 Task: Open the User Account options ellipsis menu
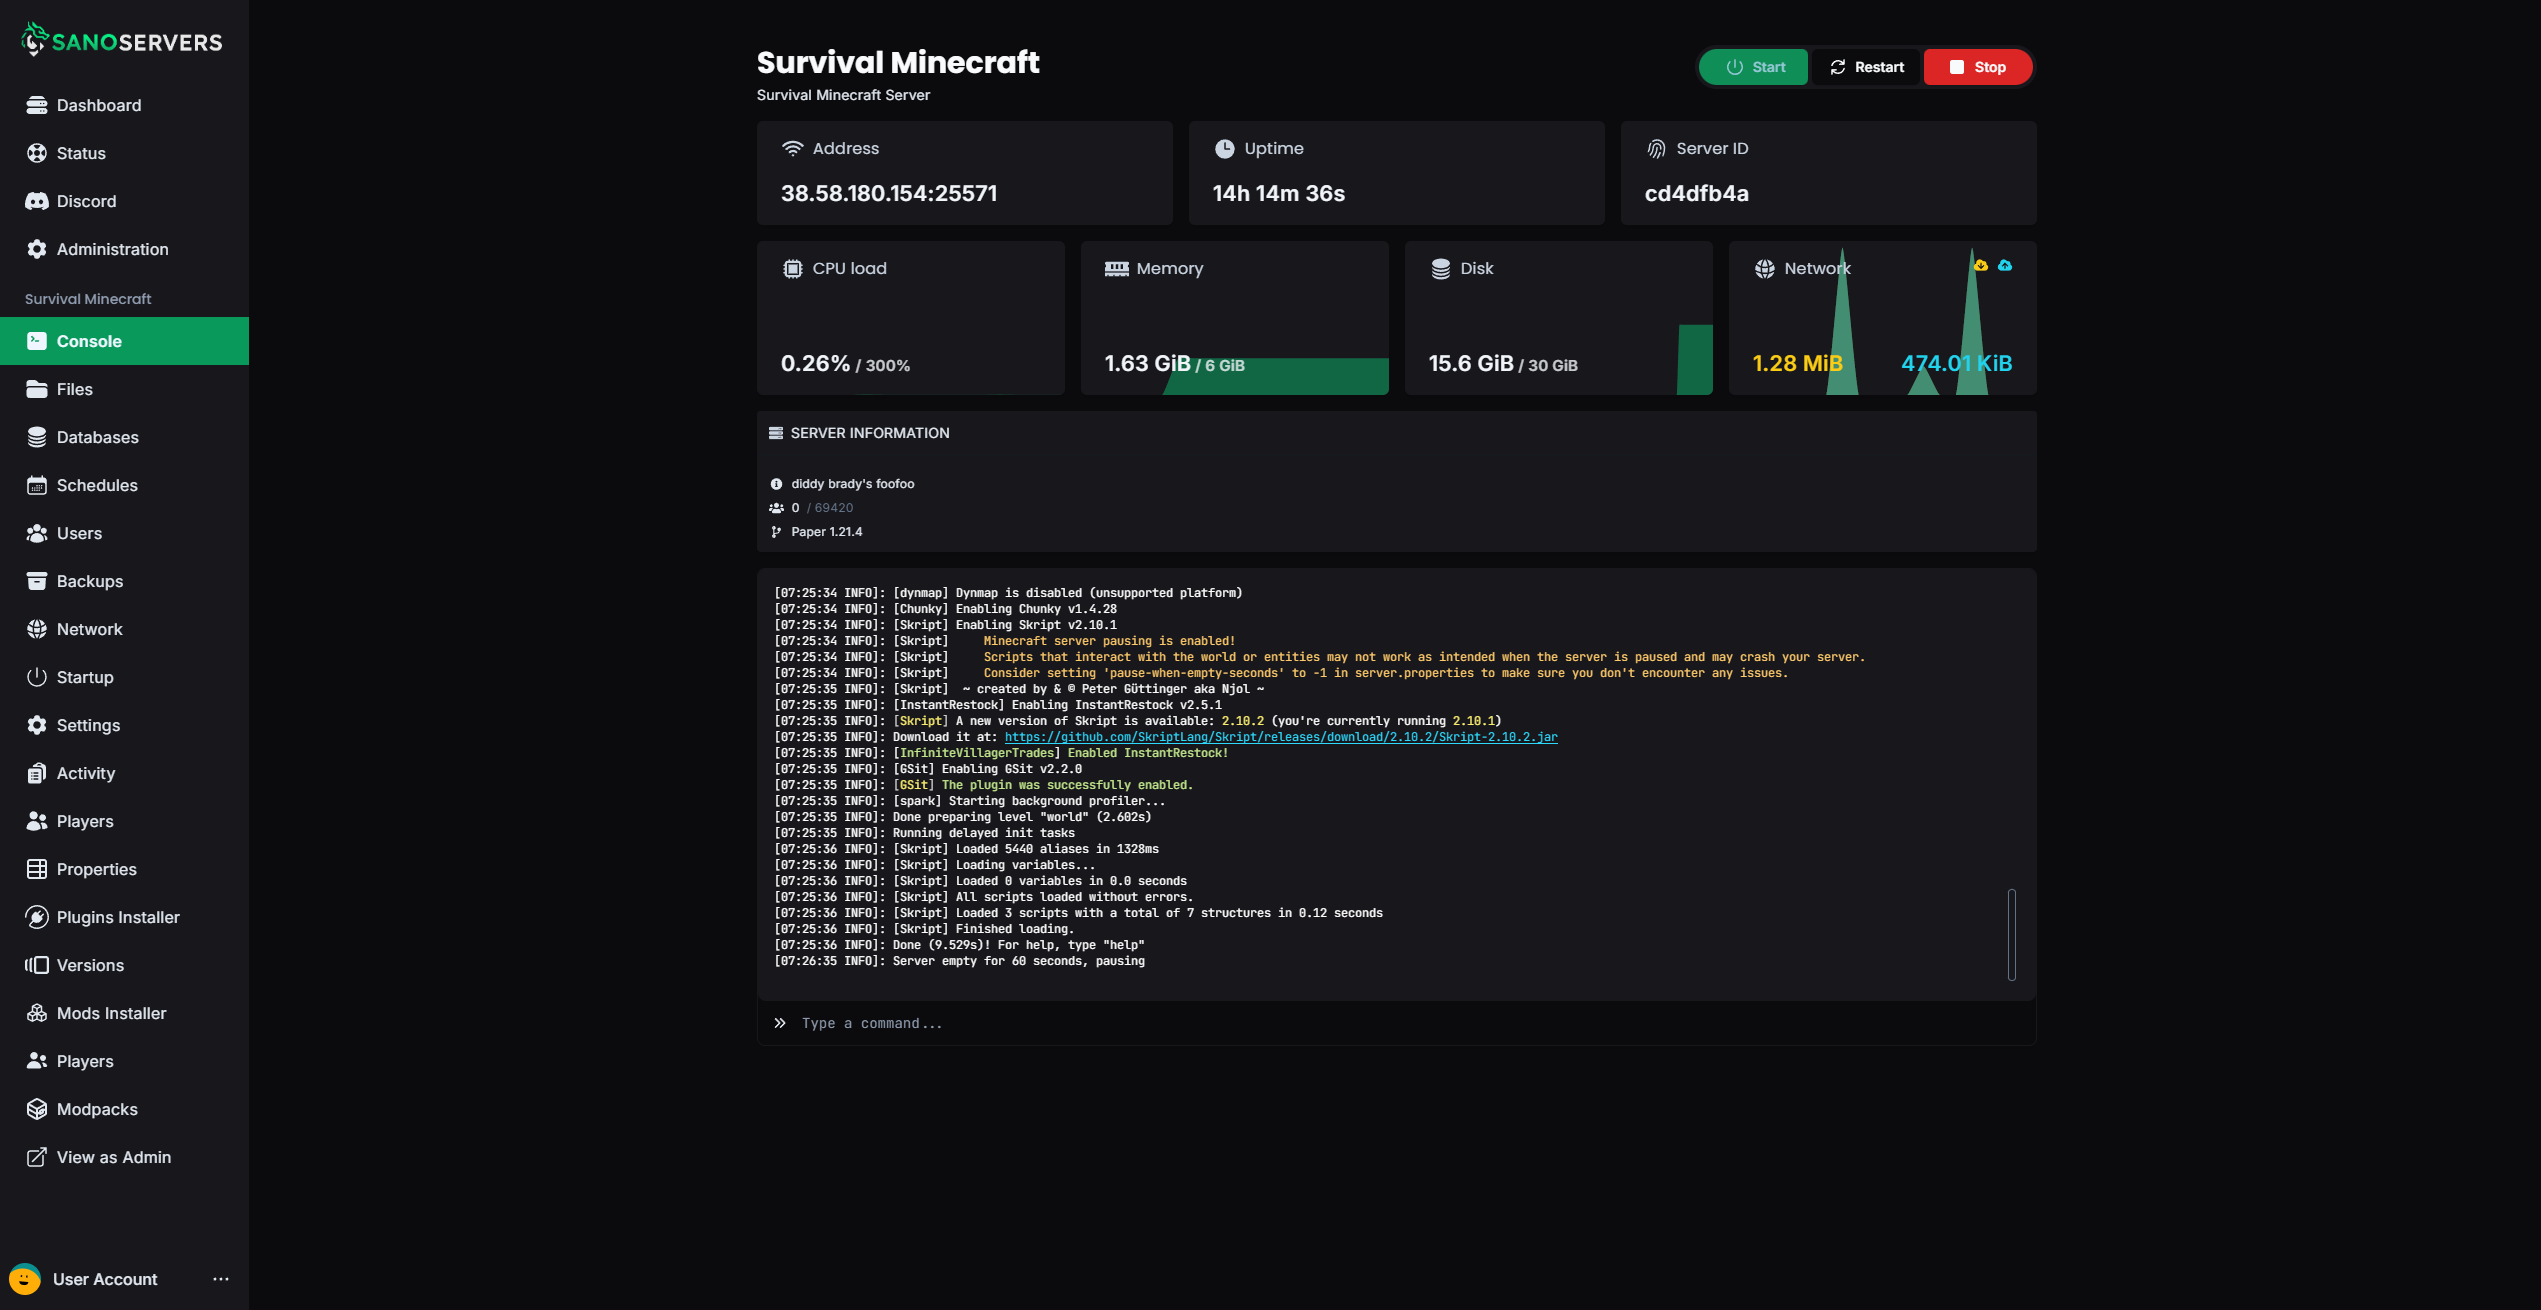221,1279
